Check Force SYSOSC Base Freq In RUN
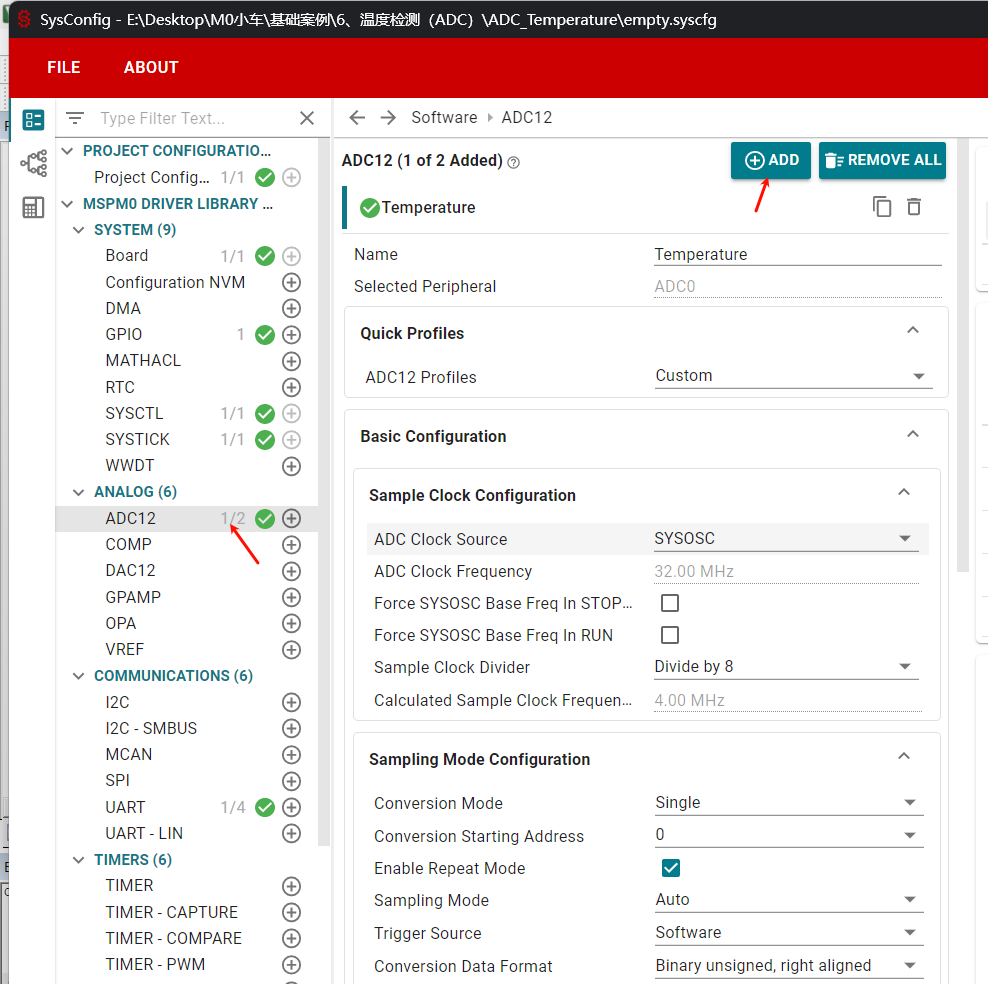 [670, 634]
